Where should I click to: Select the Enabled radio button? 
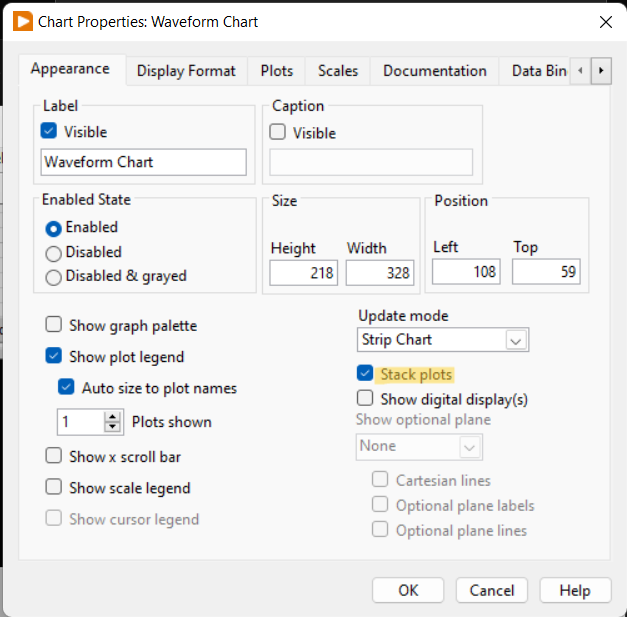pos(54,229)
